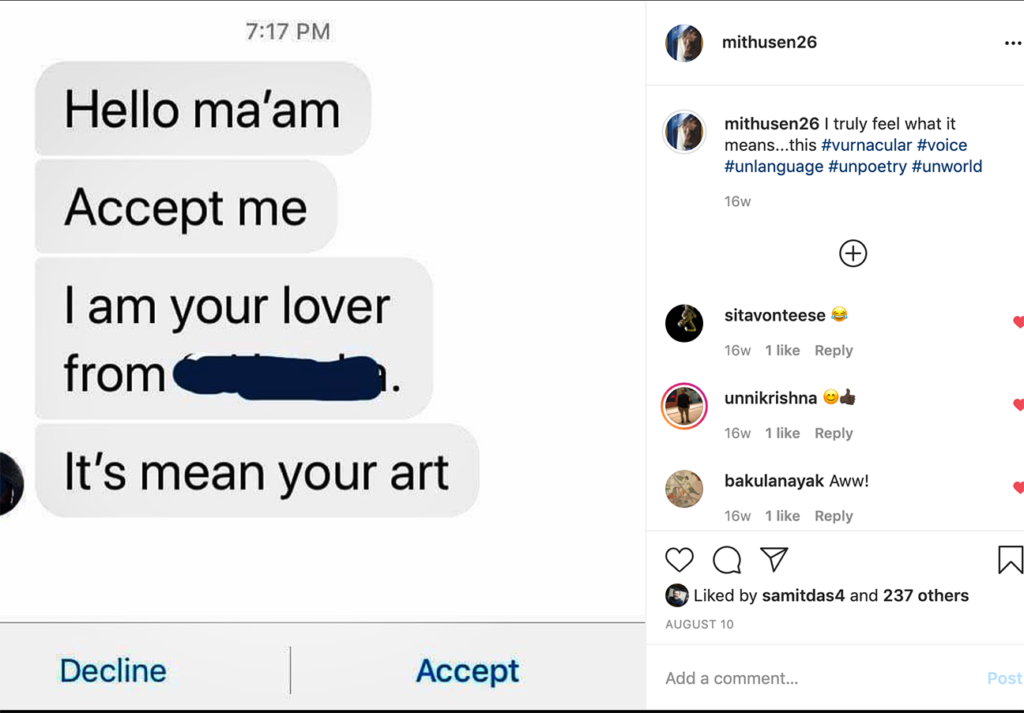Like sitavonteese's comment heart
1024x713 pixels.
coord(1018,322)
